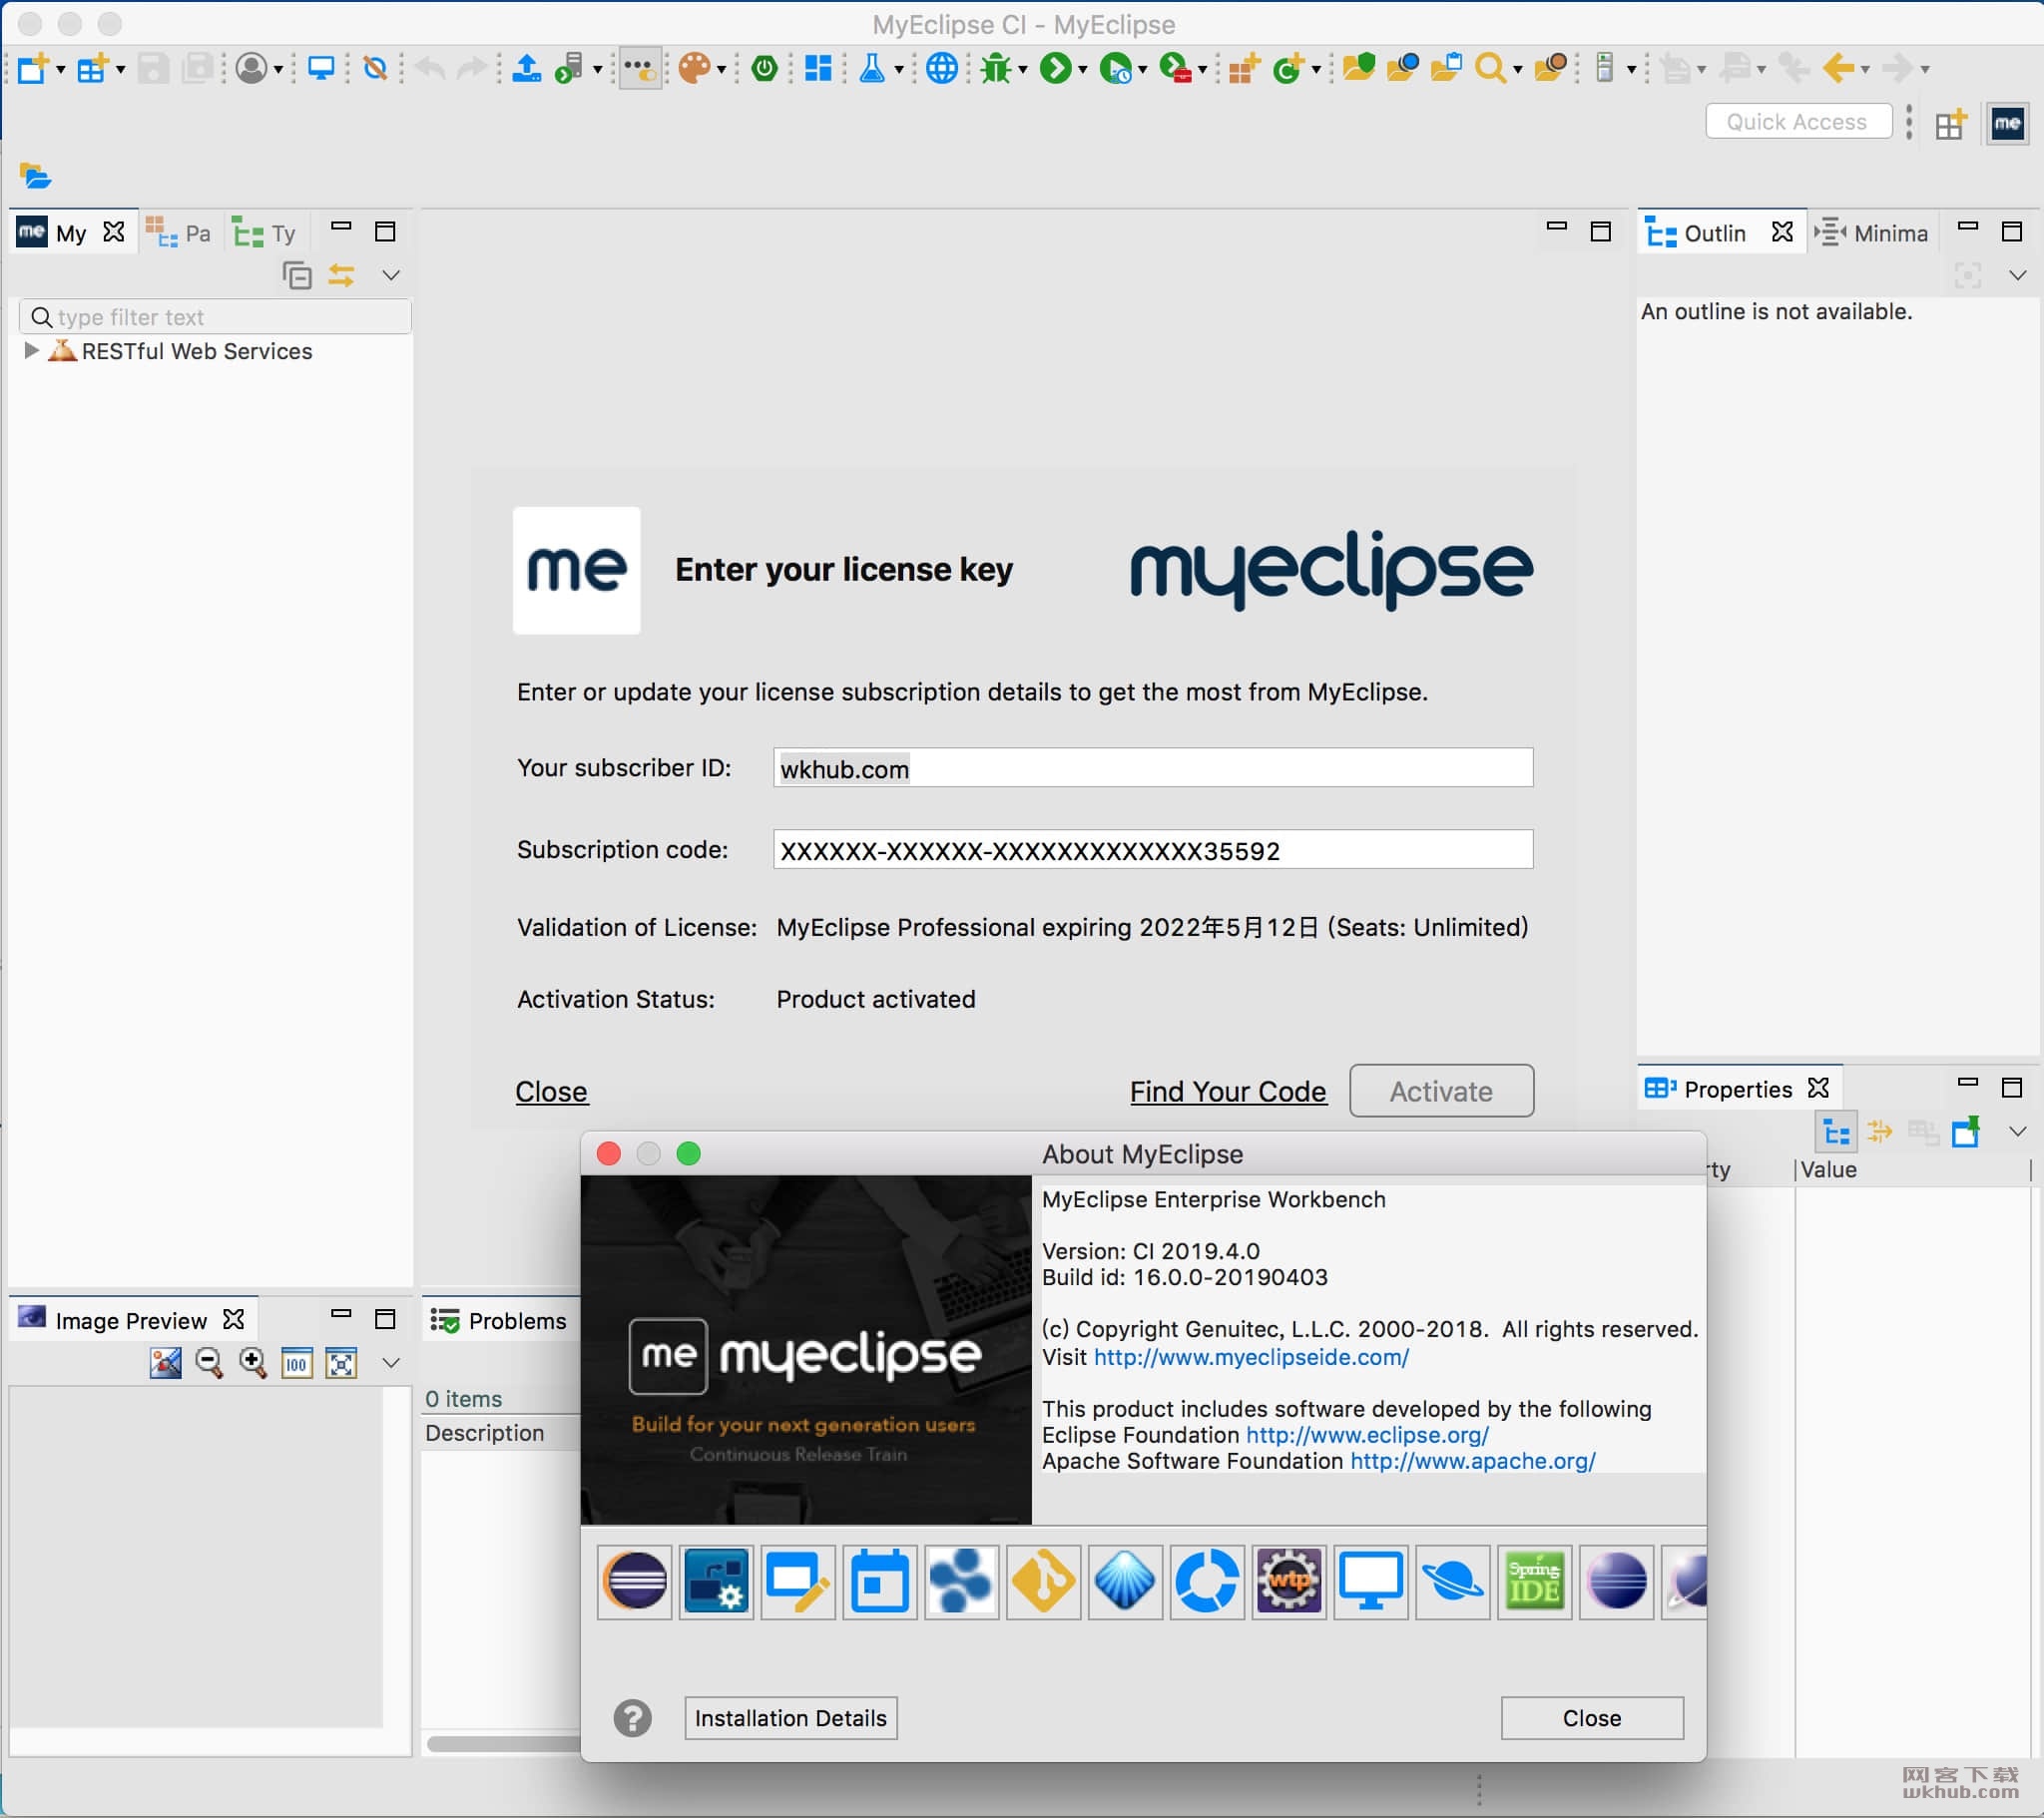Click the Spring IDE plugin icon
The image size is (2044, 1818).
(1534, 1582)
